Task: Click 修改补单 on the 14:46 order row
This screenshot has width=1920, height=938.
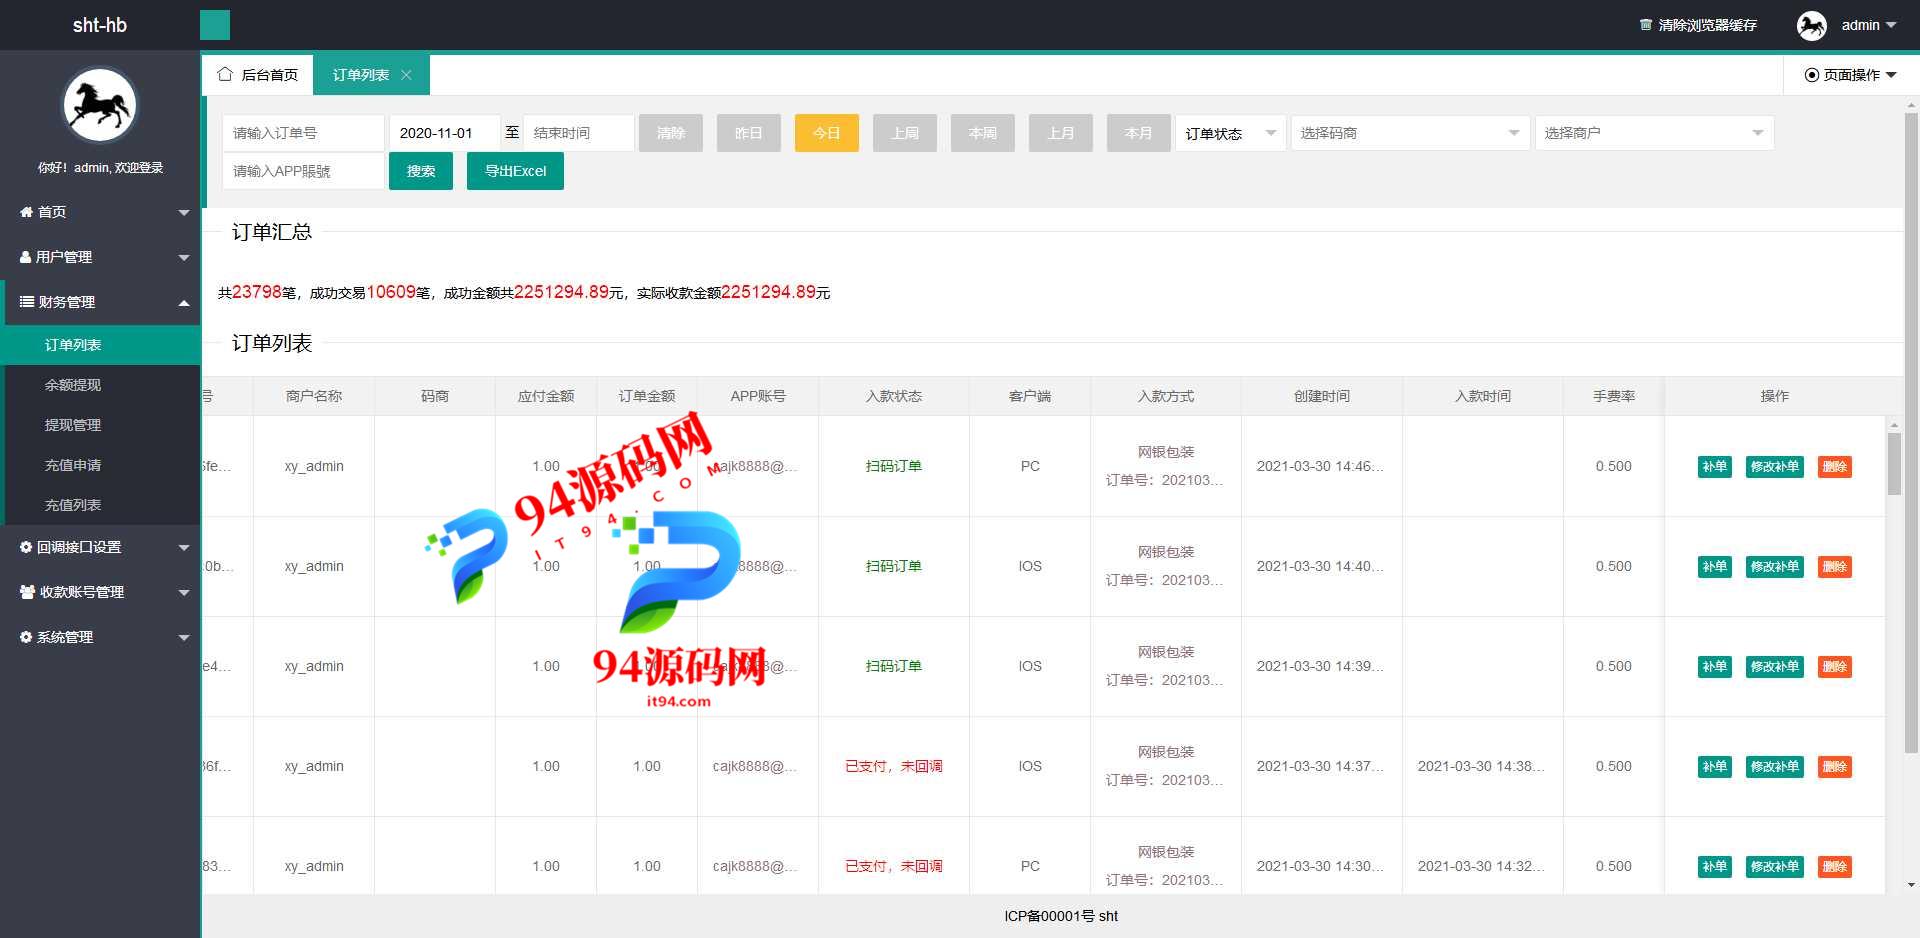Action: pyautogui.click(x=1775, y=467)
